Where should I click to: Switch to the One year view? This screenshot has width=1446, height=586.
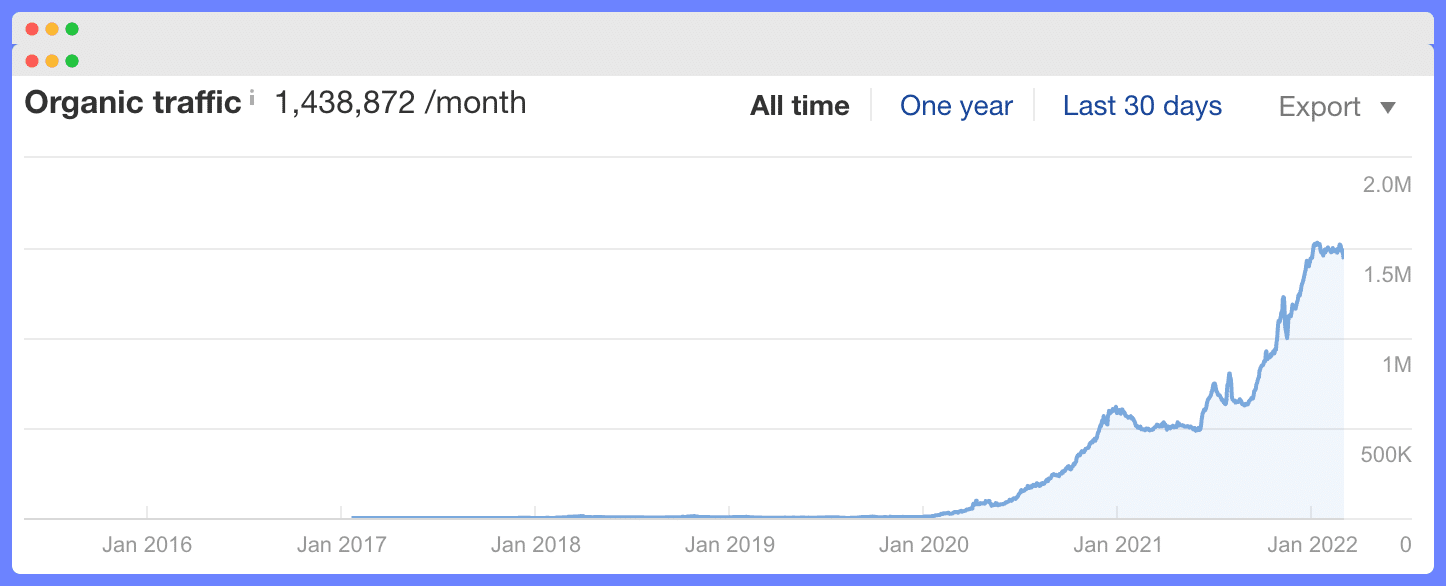coord(956,106)
